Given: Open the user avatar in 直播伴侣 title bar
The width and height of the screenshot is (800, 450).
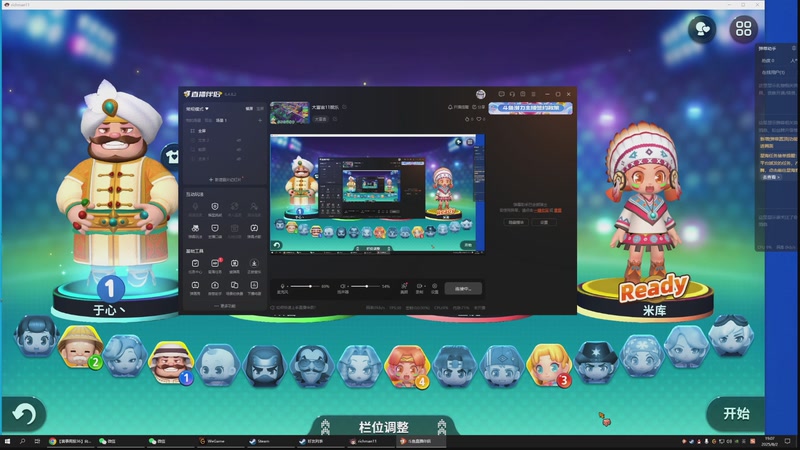Looking at the screenshot, I should pos(481,94).
